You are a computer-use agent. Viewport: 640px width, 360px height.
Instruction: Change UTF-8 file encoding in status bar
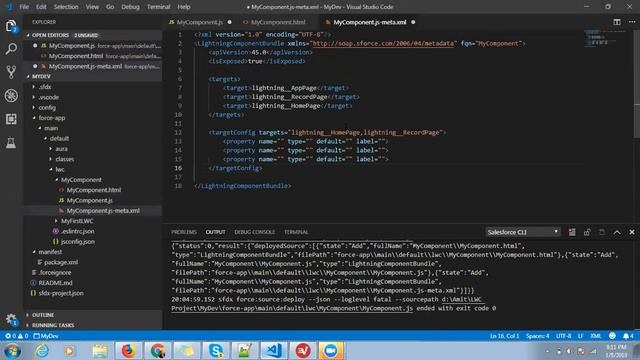click(x=563, y=336)
